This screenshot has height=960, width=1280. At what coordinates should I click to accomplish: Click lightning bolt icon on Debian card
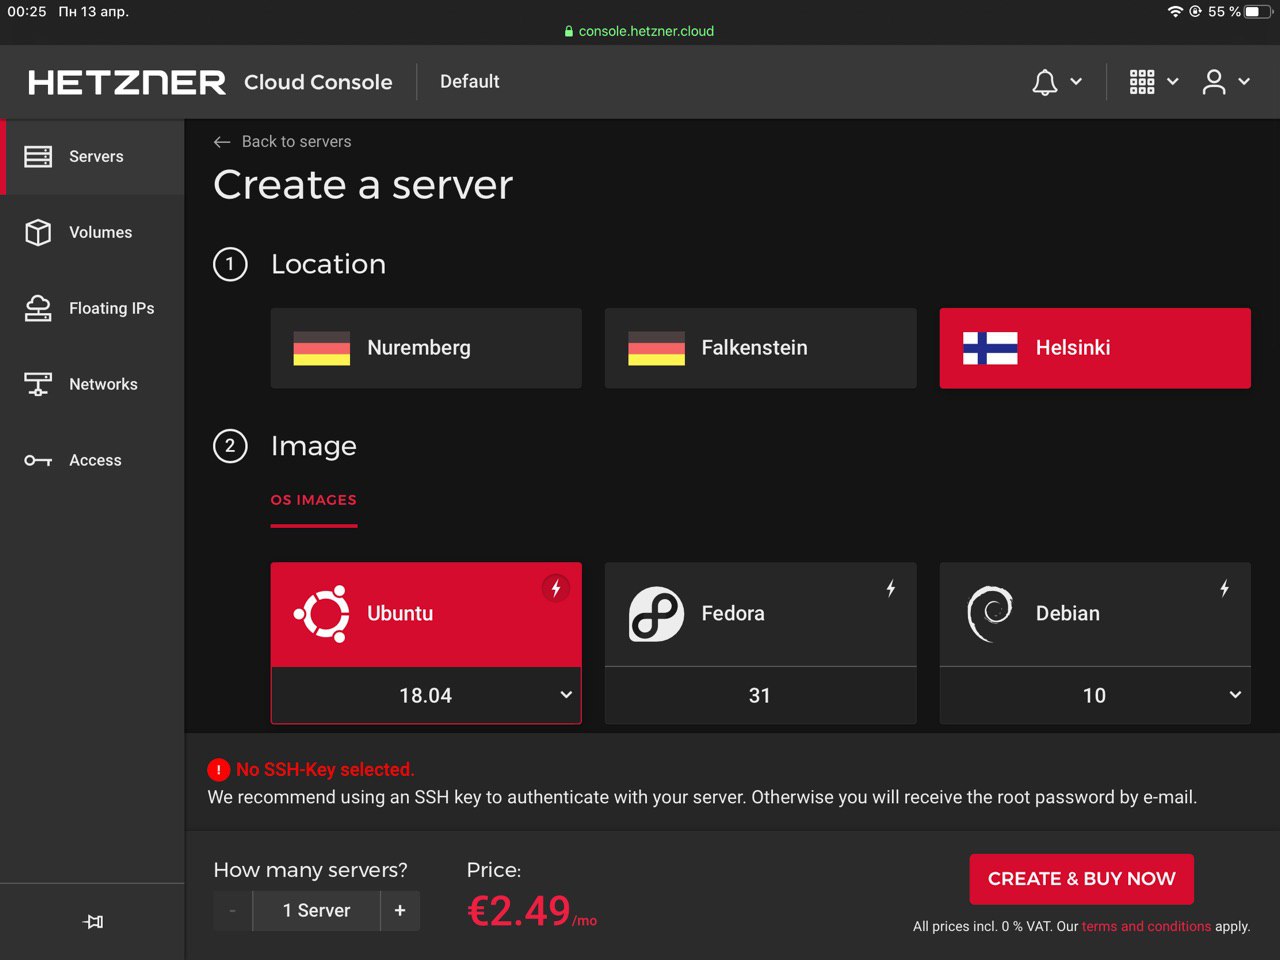pos(1224,589)
